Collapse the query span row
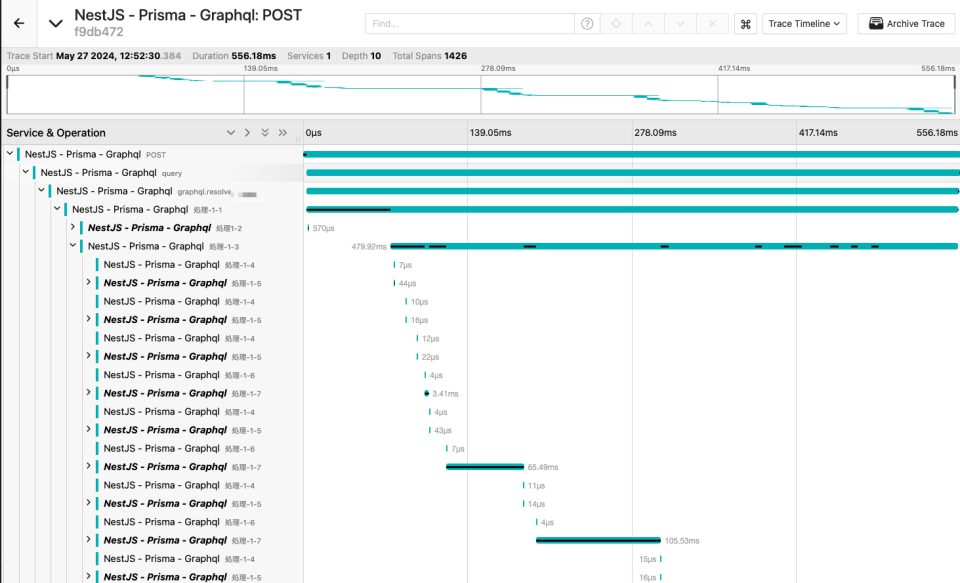This screenshot has width=960, height=583. [26, 172]
